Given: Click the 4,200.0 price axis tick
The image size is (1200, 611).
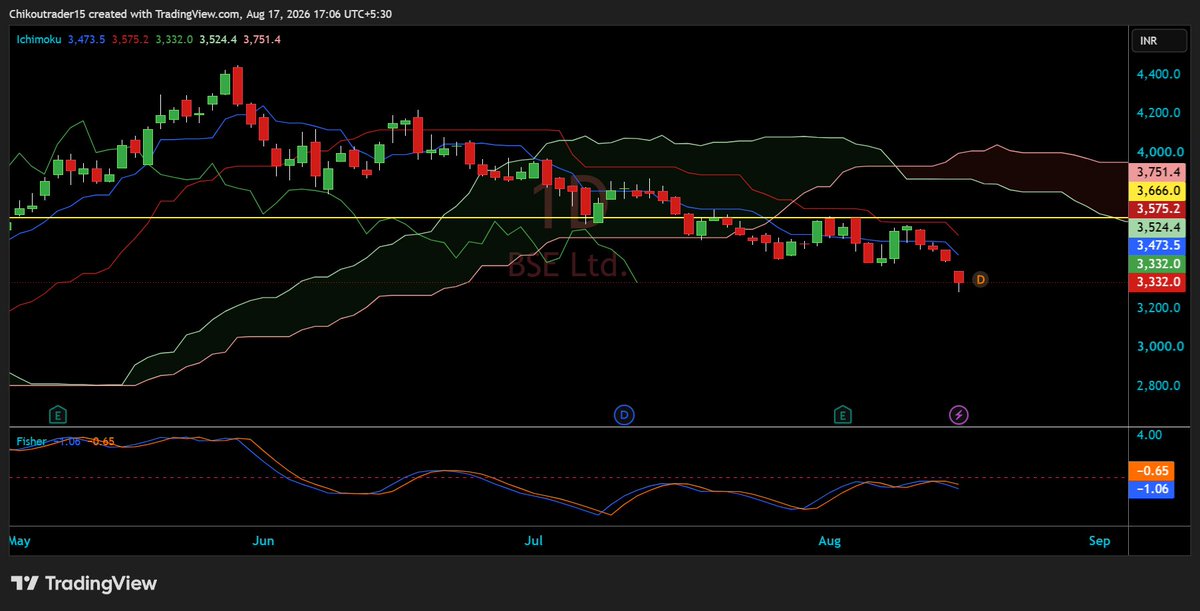Looking at the screenshot, I should tap(1158, 113).
